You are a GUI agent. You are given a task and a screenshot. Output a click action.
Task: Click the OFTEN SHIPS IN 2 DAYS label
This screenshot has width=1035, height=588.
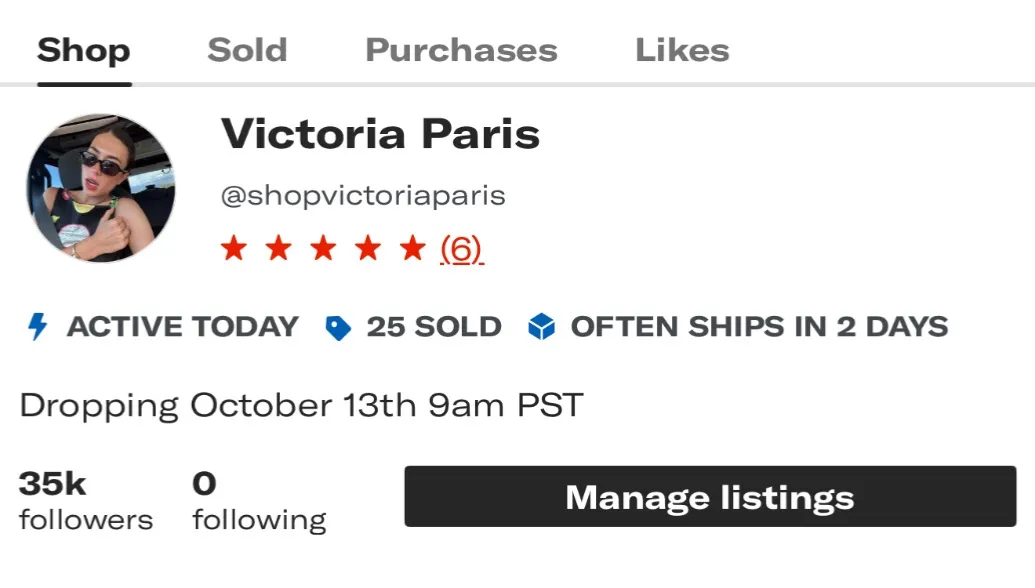coord(759,327)
